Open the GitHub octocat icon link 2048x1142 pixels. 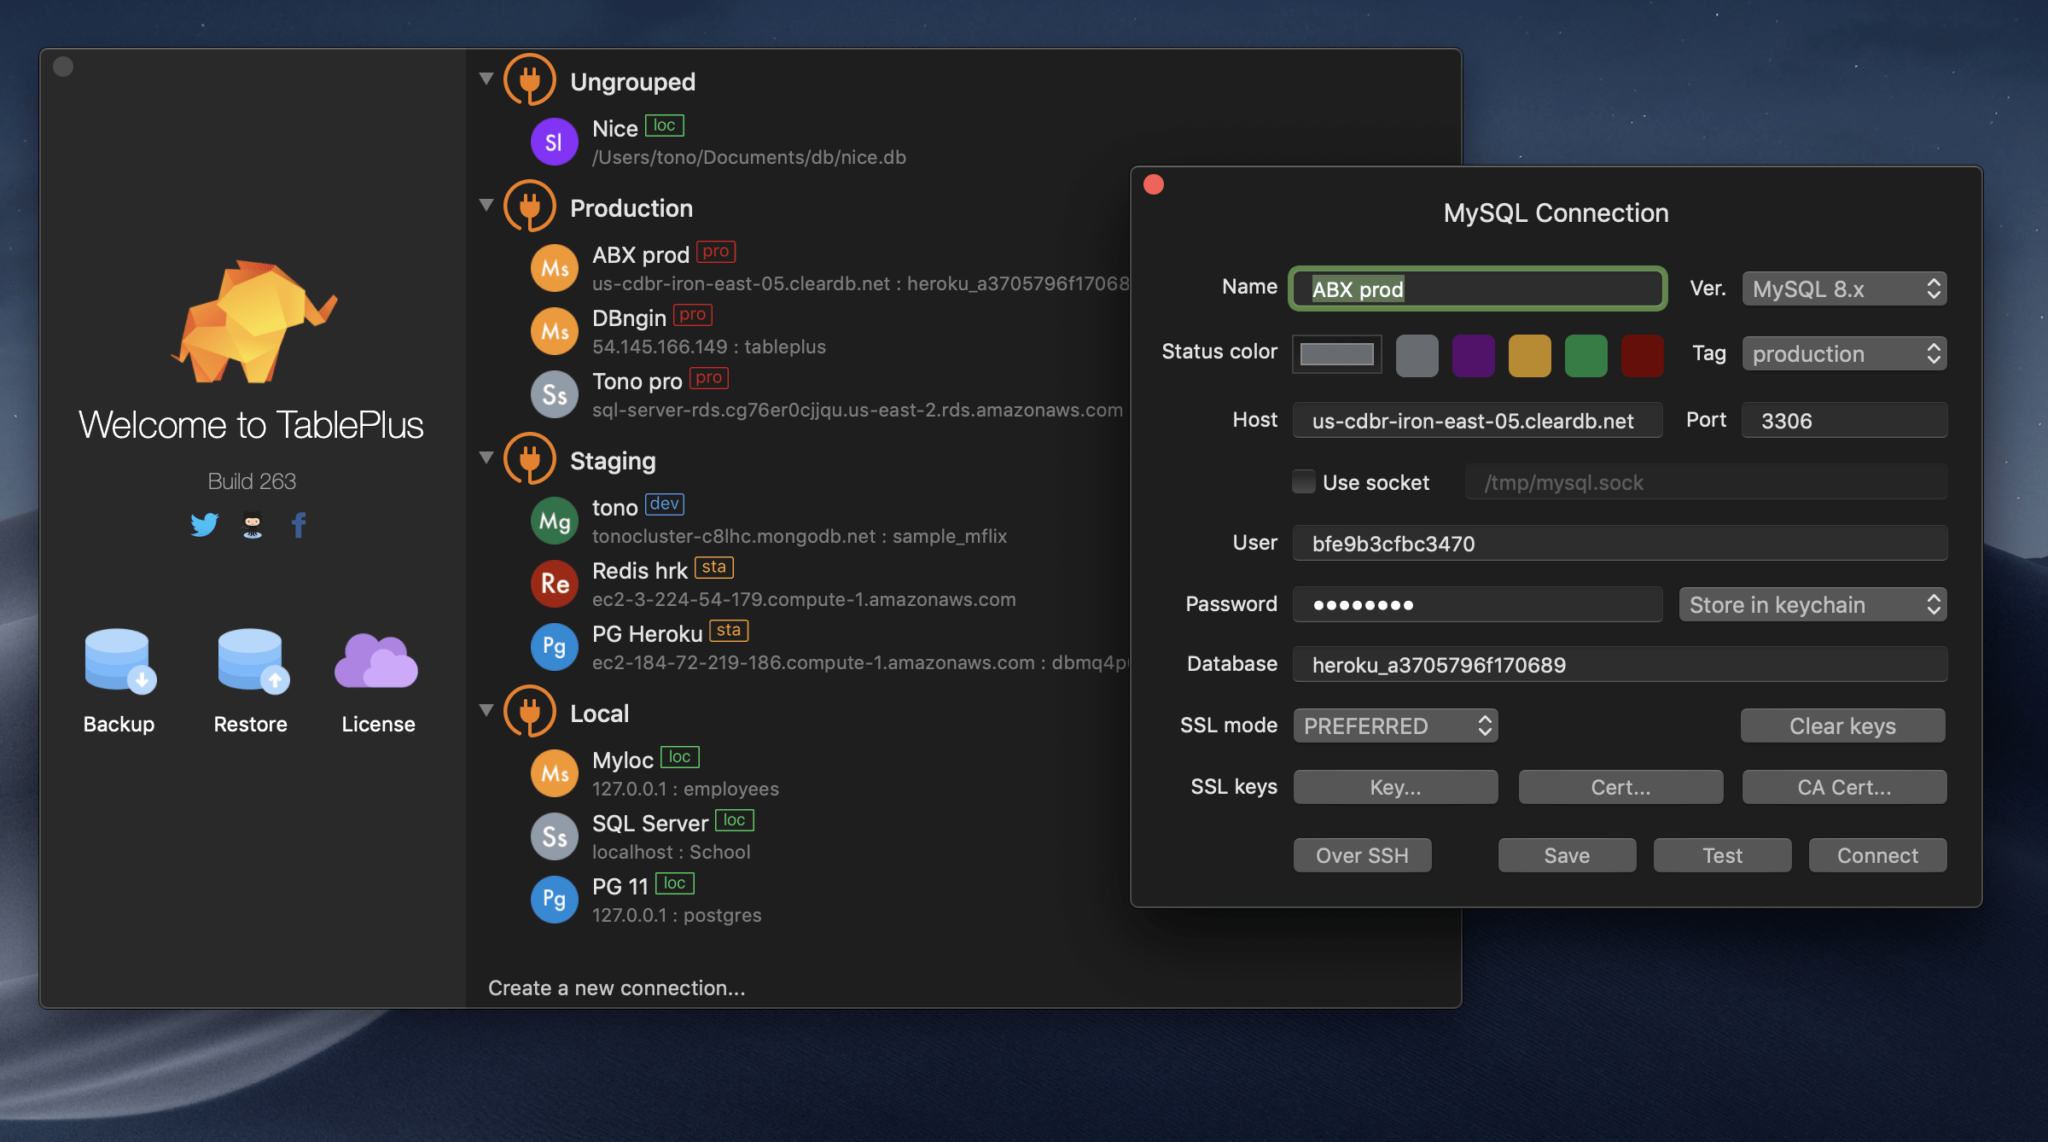click(x=252, y=524)
